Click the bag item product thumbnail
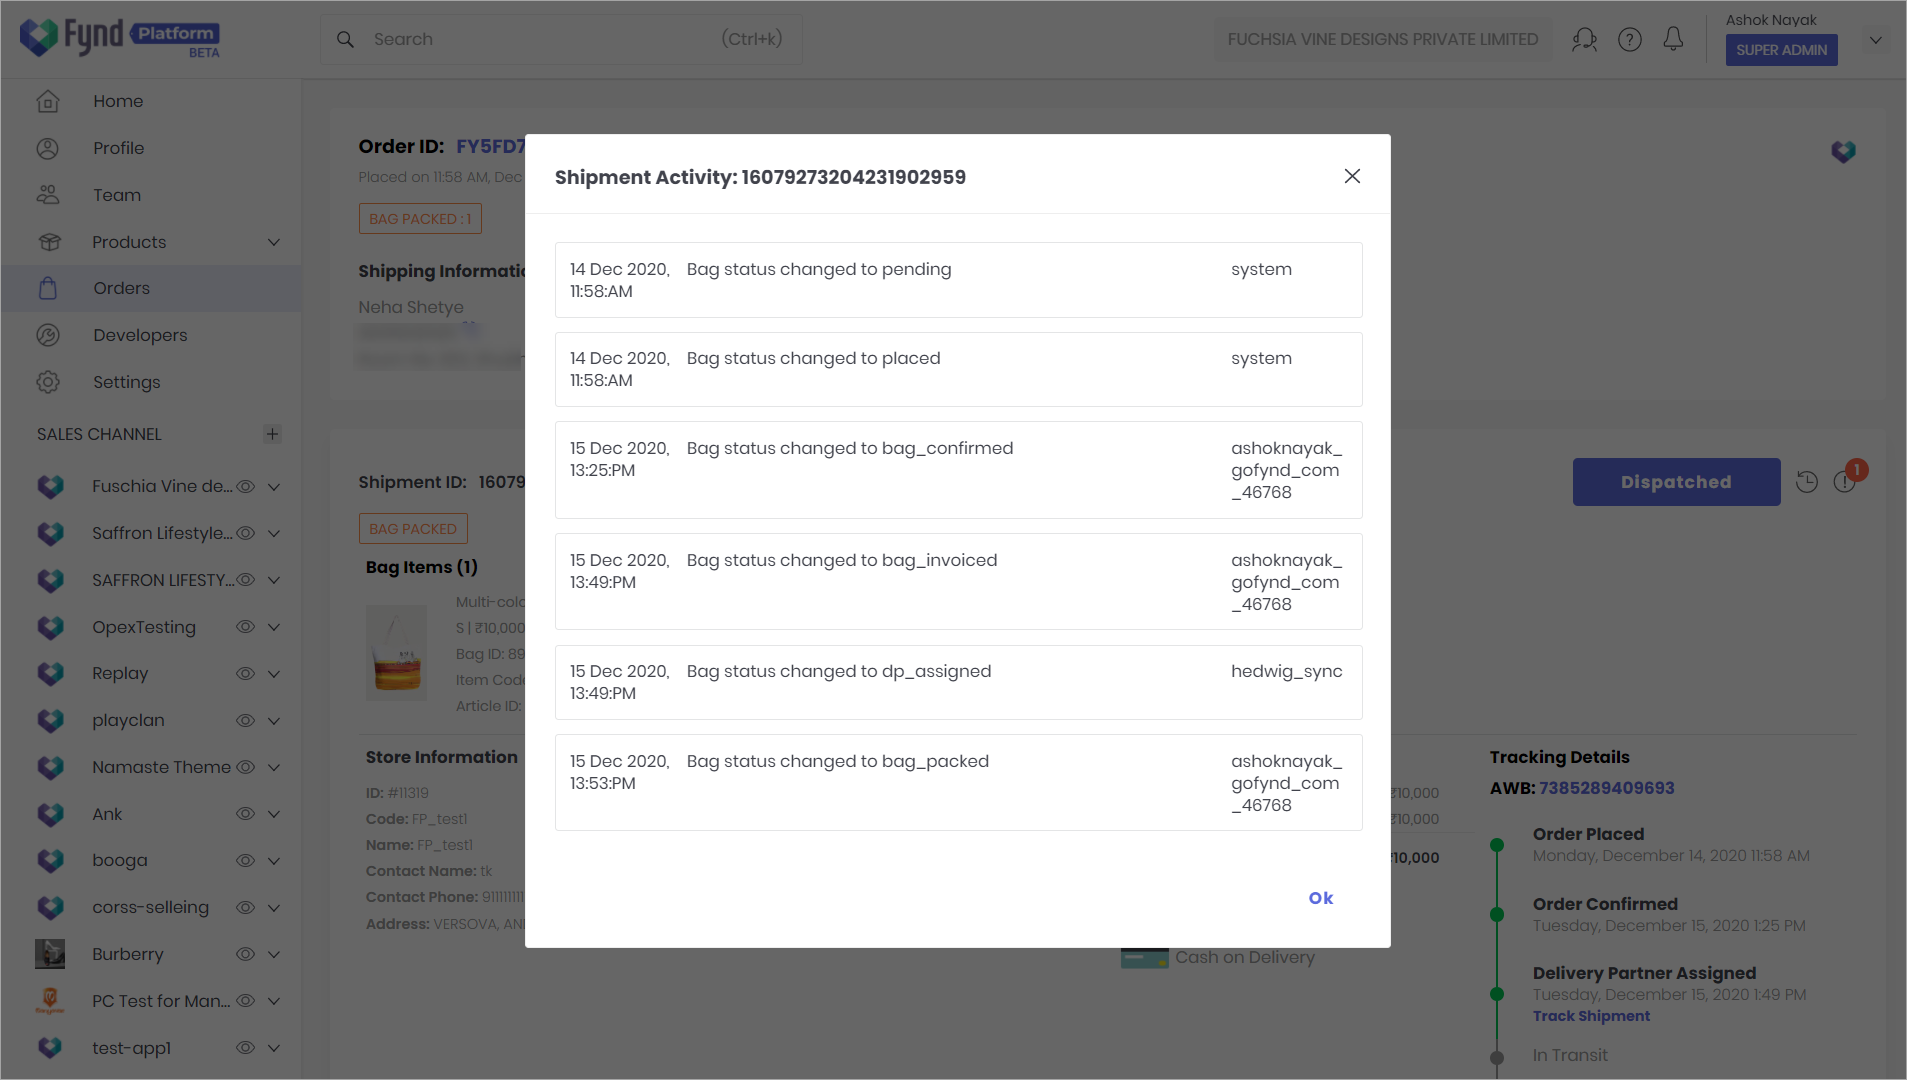Viewport: 1907px width, 1080px height. pyautogui.click(x=396, y=652)
